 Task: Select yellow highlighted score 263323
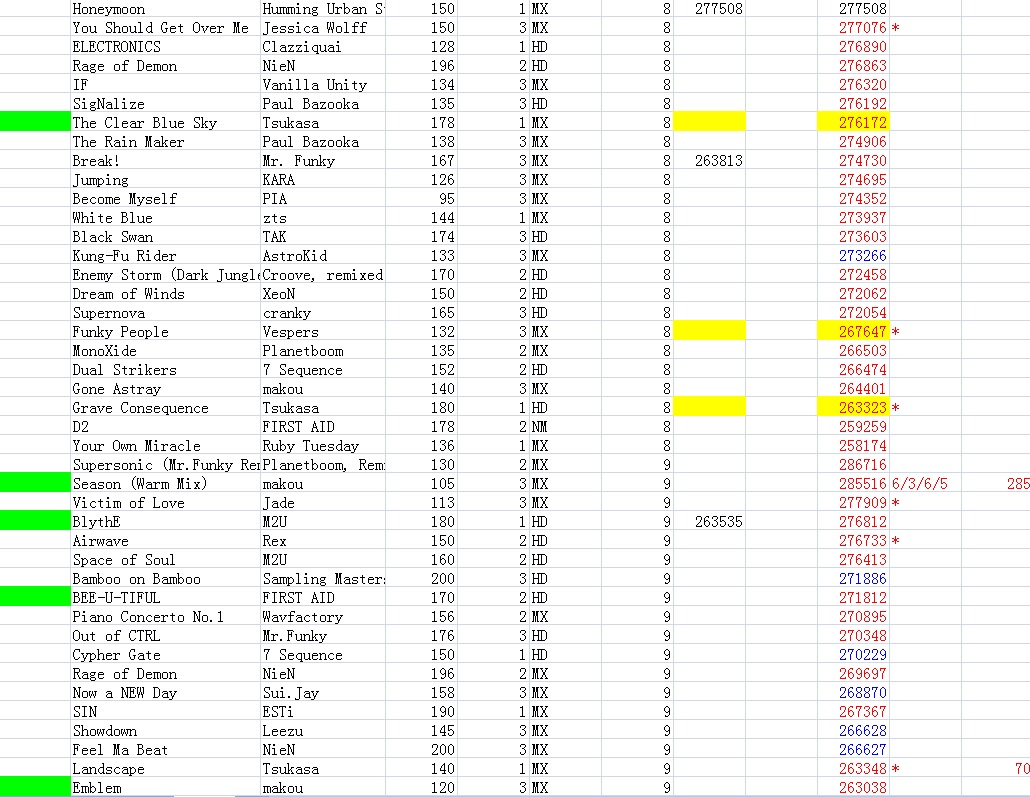[x=853, y=408]
